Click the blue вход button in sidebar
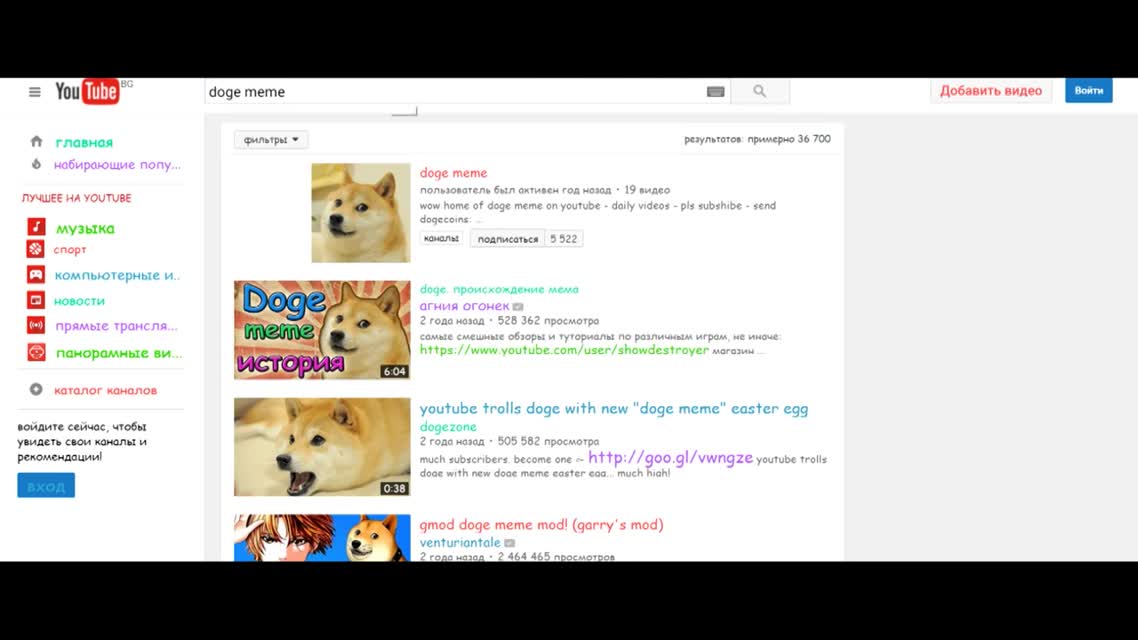 pos(46,485)
